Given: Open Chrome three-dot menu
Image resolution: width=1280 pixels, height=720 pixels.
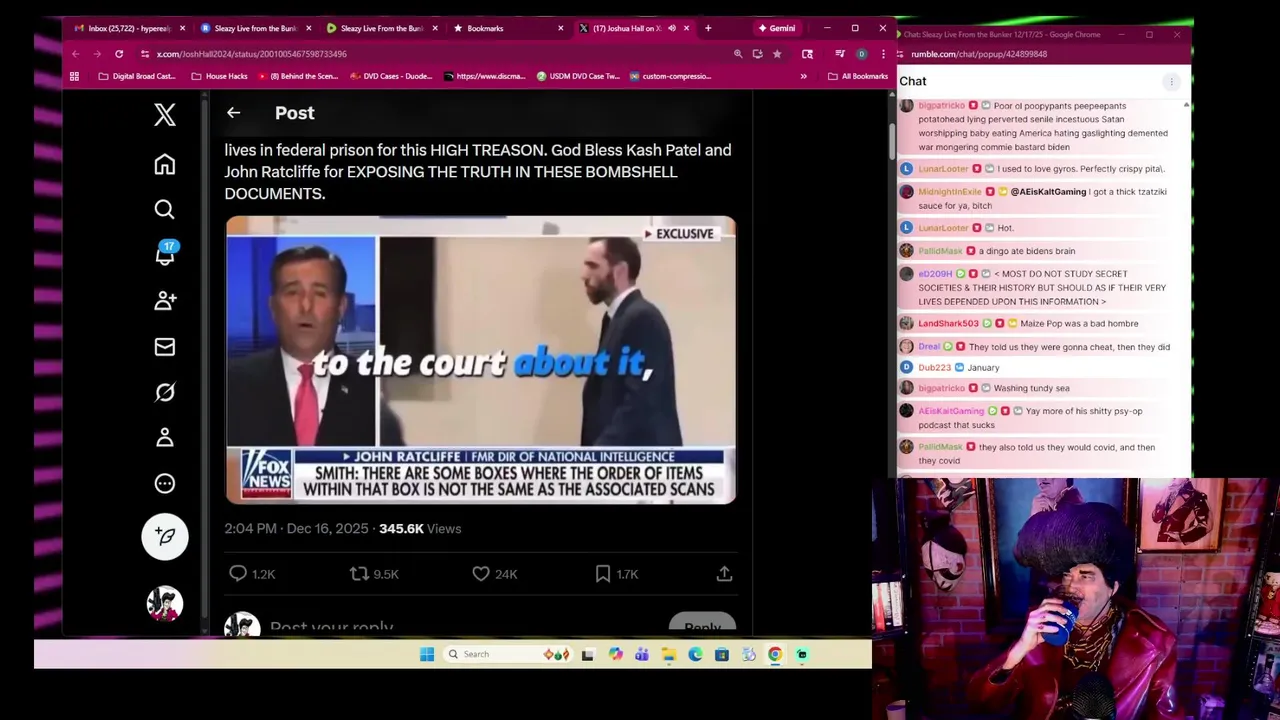Looking at the screenshot, I should pos(882,54).
